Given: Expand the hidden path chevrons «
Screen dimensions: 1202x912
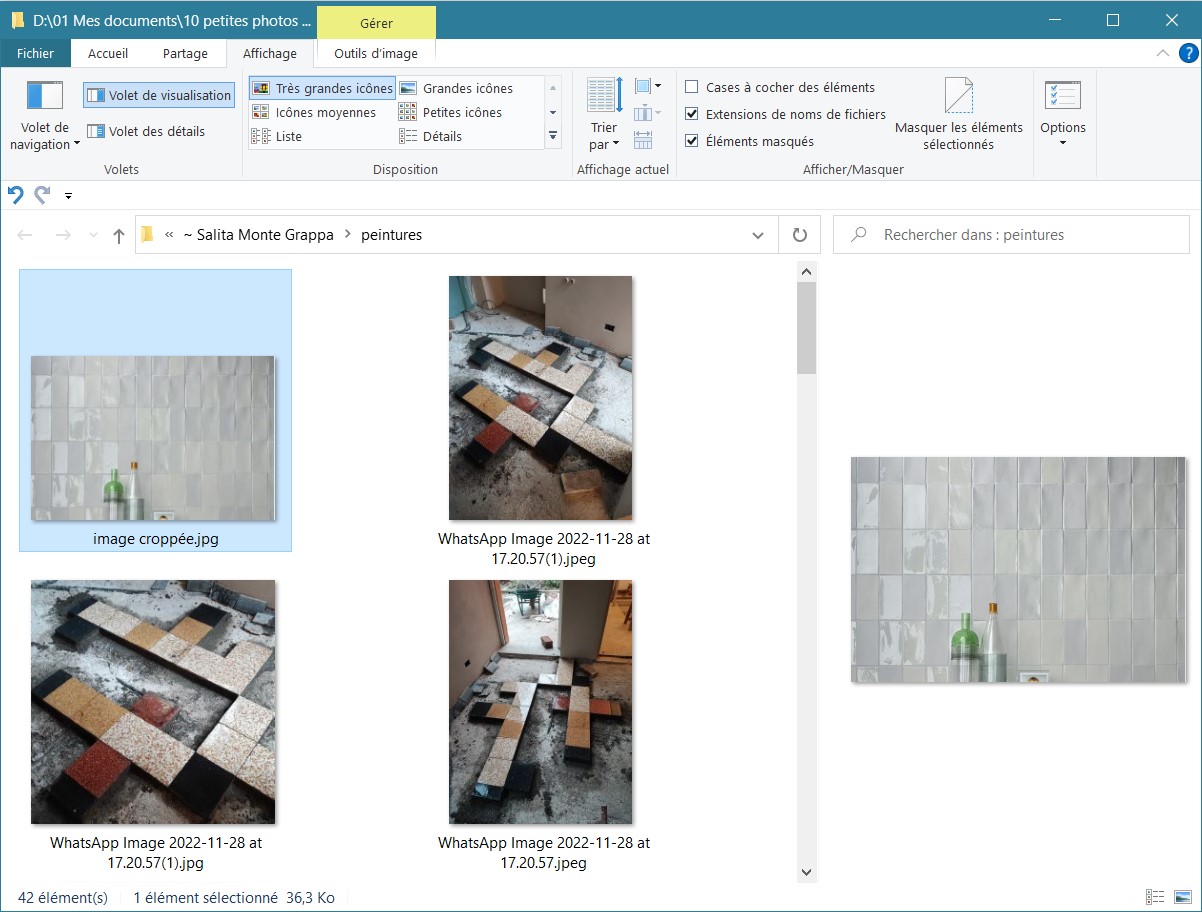Looking at the screenshot, I should pyautogui.click(x=169, y=235).
